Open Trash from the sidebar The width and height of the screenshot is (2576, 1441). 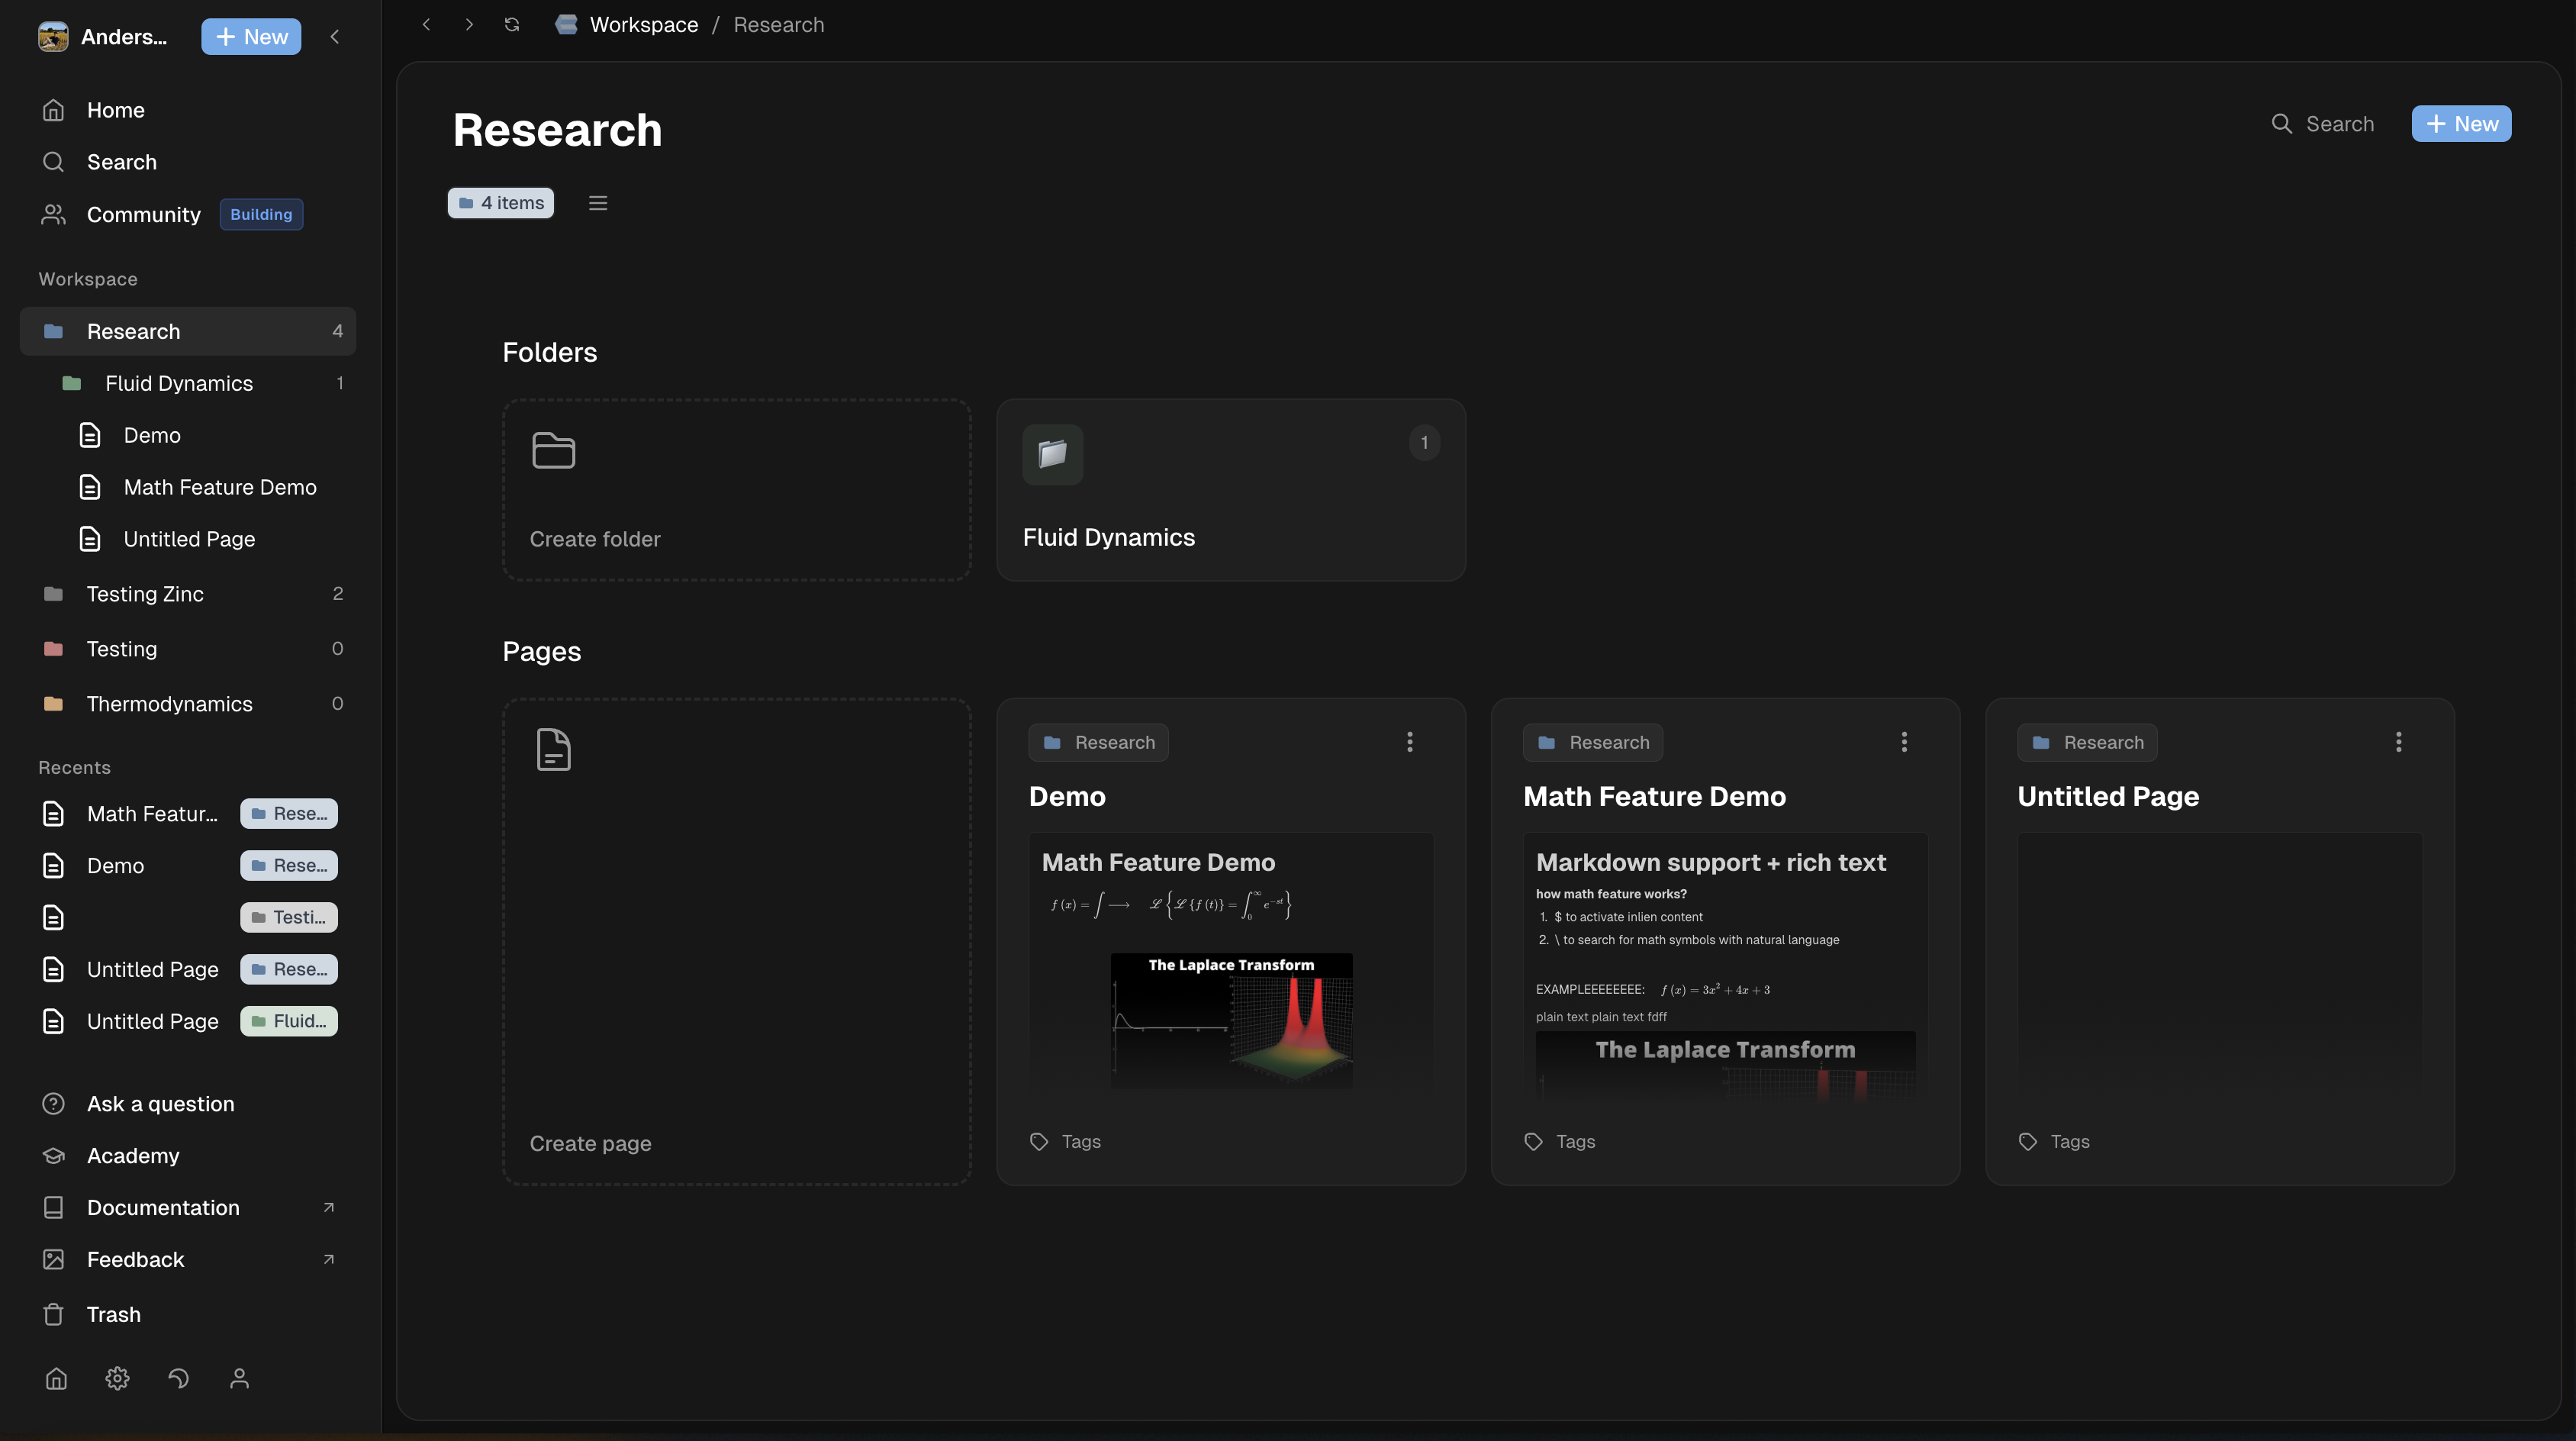pyautogui.click(x=113, y=1314)
